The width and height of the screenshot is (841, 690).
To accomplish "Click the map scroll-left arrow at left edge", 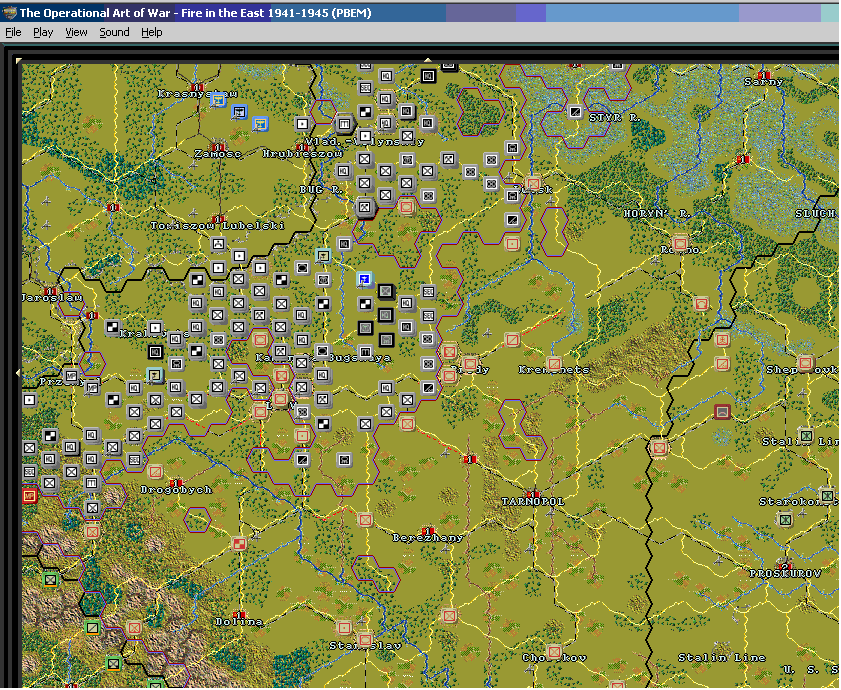I will tap(19, 372).
